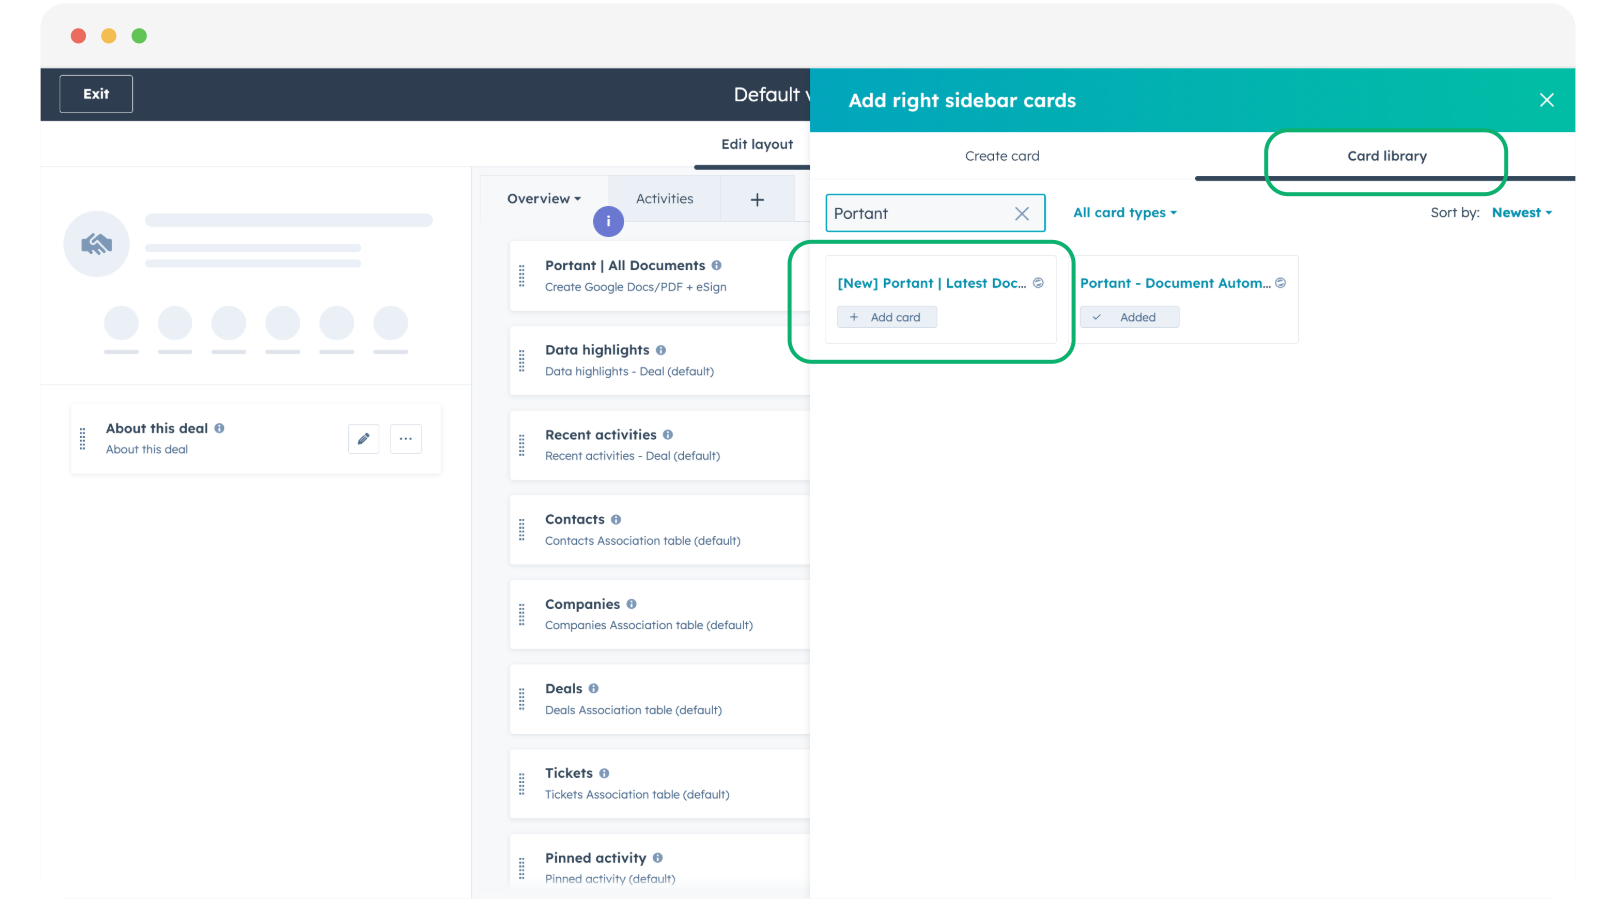Click the plus icon to add a tab
Screen dimensions: 1616x904
(757, 200)
